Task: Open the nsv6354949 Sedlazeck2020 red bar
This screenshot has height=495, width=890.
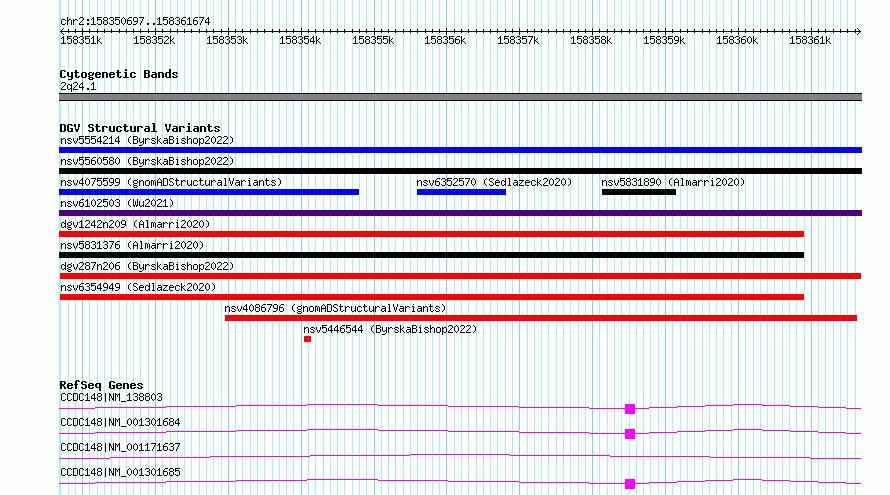Action: click(x=431, y=297)
